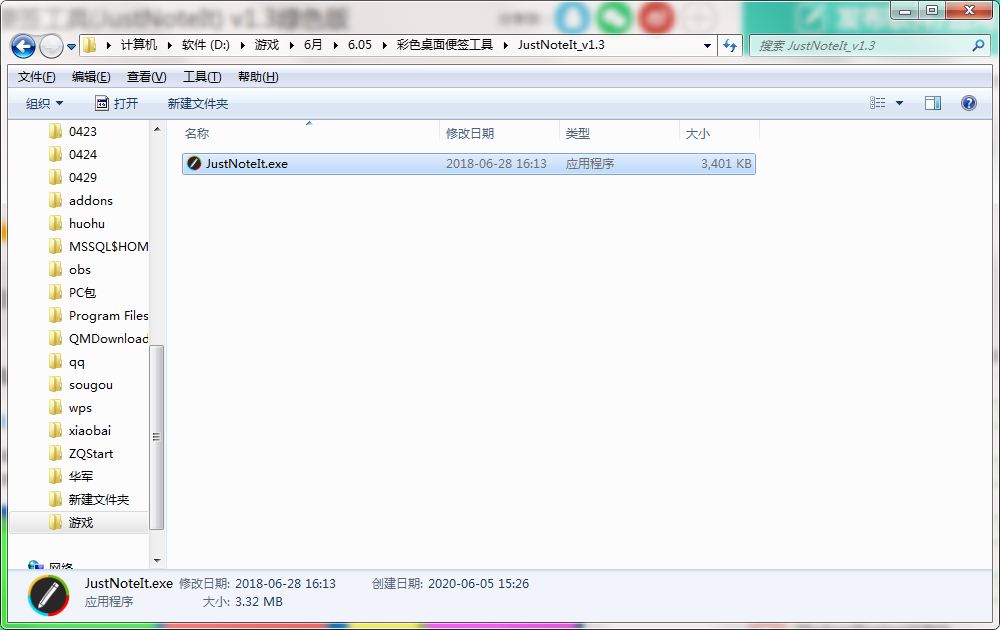Sort by the 类型 column header

619,133
